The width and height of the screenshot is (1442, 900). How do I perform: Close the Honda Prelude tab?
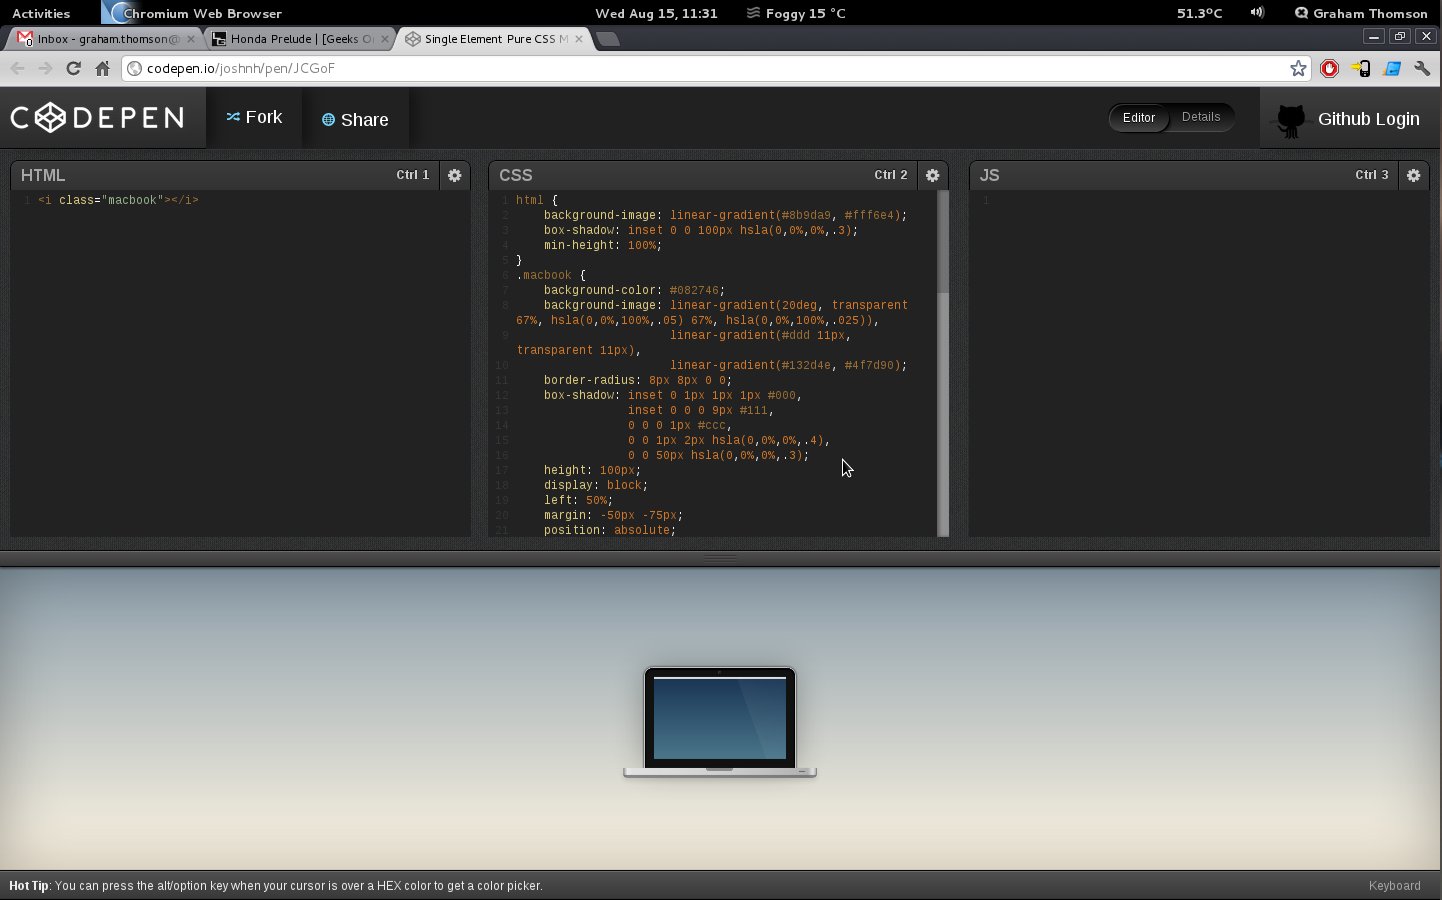[385, 39]
